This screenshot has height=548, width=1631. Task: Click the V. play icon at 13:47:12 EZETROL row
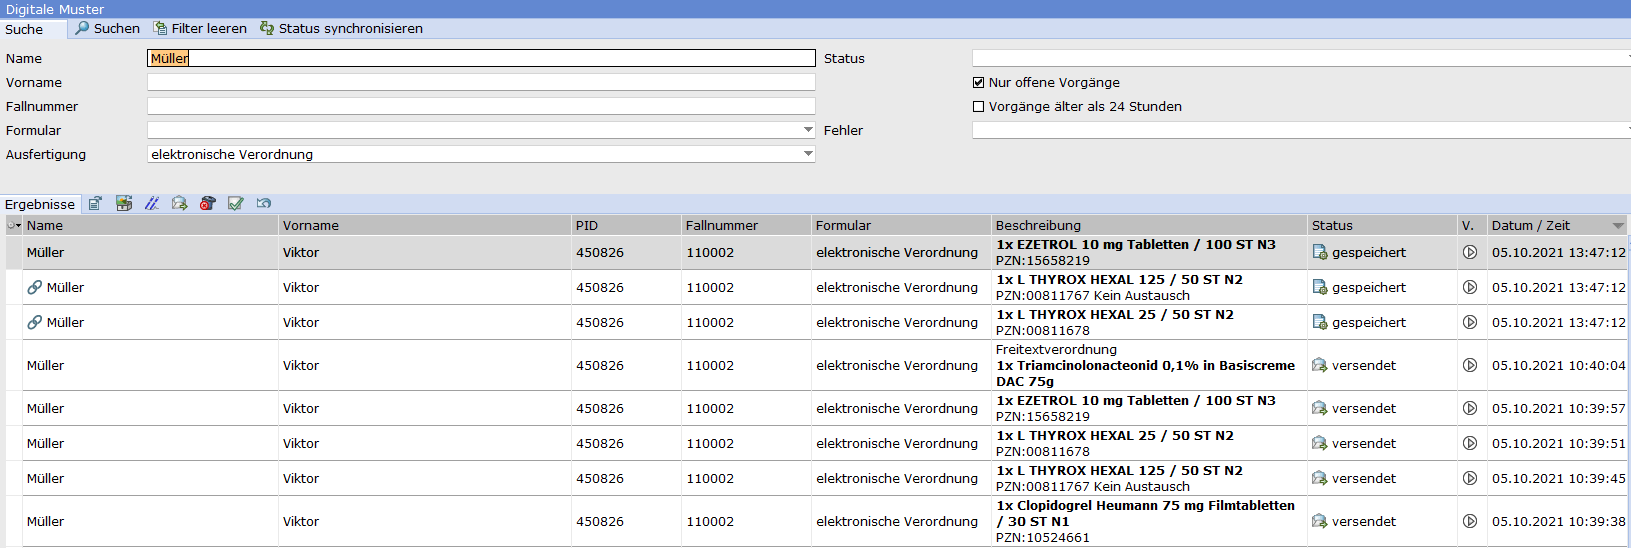pyautogui.click(x=1470, y=252)
